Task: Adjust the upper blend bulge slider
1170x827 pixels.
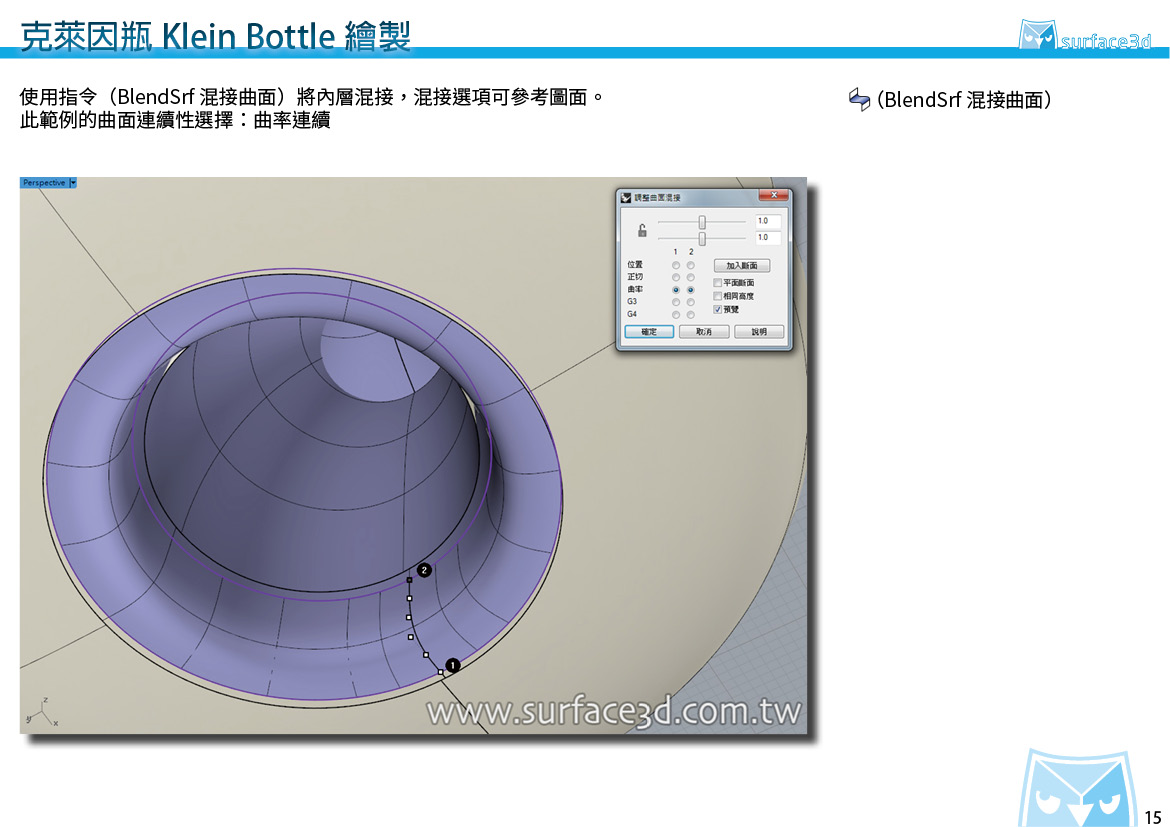Action: coord(701,222)
